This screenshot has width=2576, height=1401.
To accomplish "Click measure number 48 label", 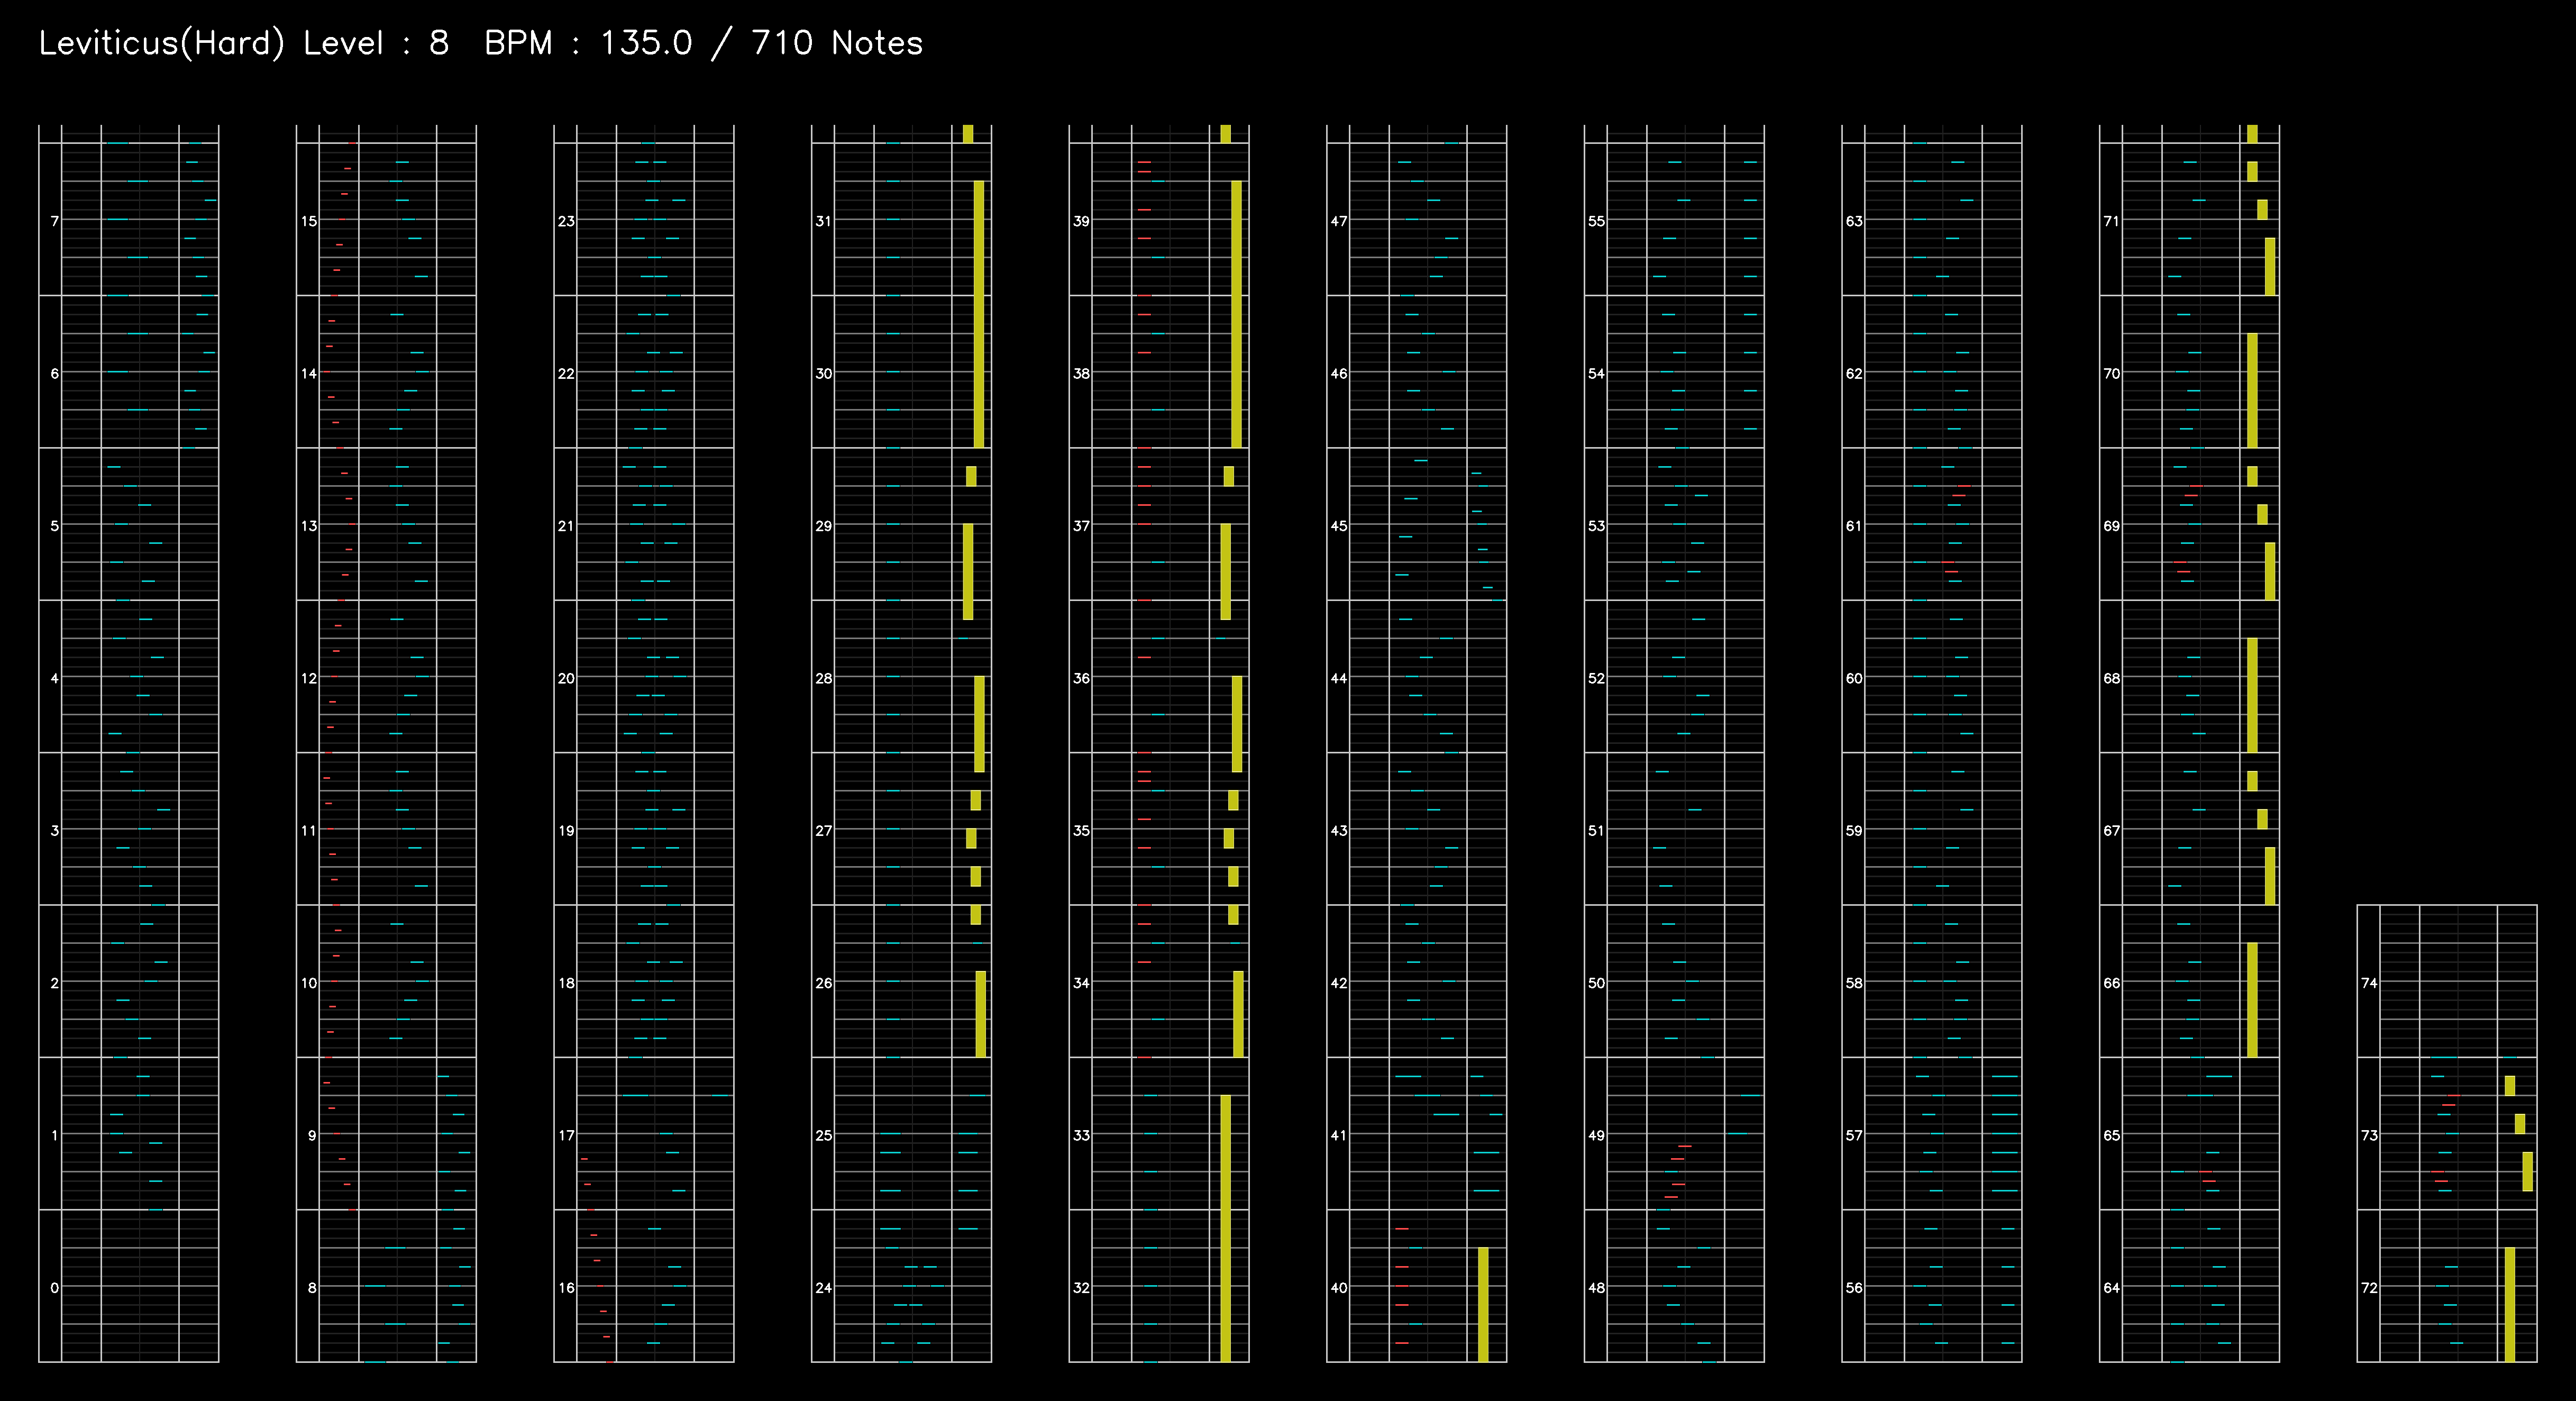I will tap(1596, 1287).
